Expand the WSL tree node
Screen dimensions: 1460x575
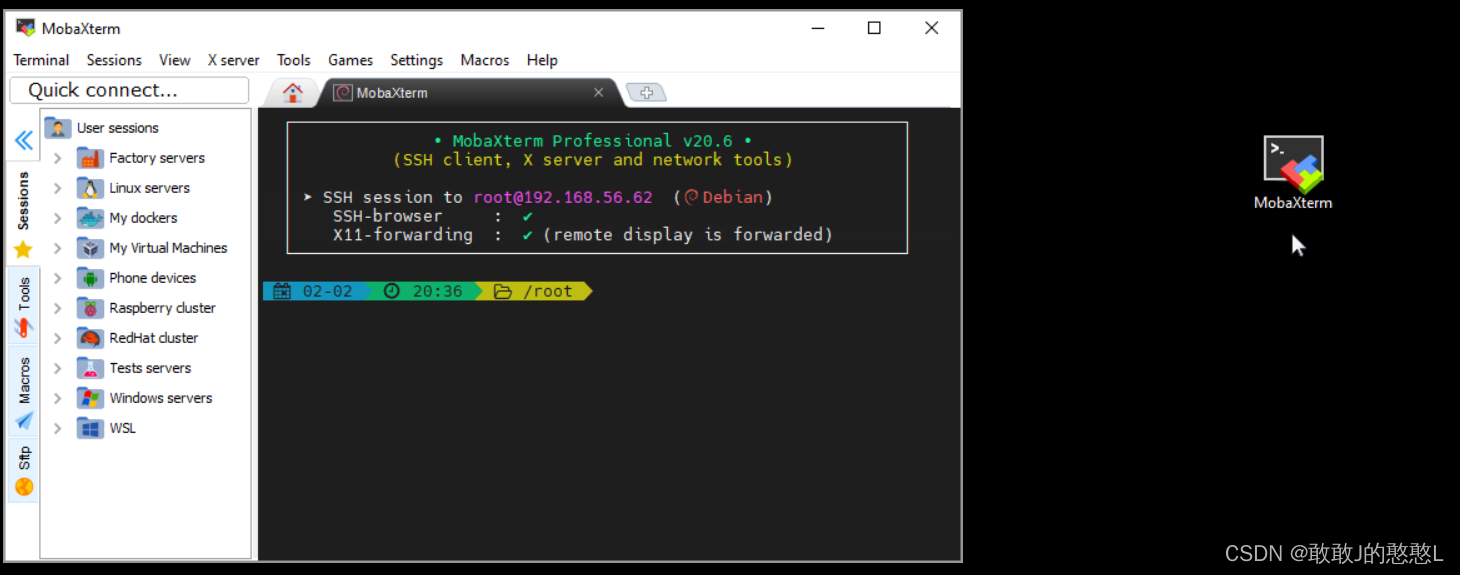tap(58, 428)
